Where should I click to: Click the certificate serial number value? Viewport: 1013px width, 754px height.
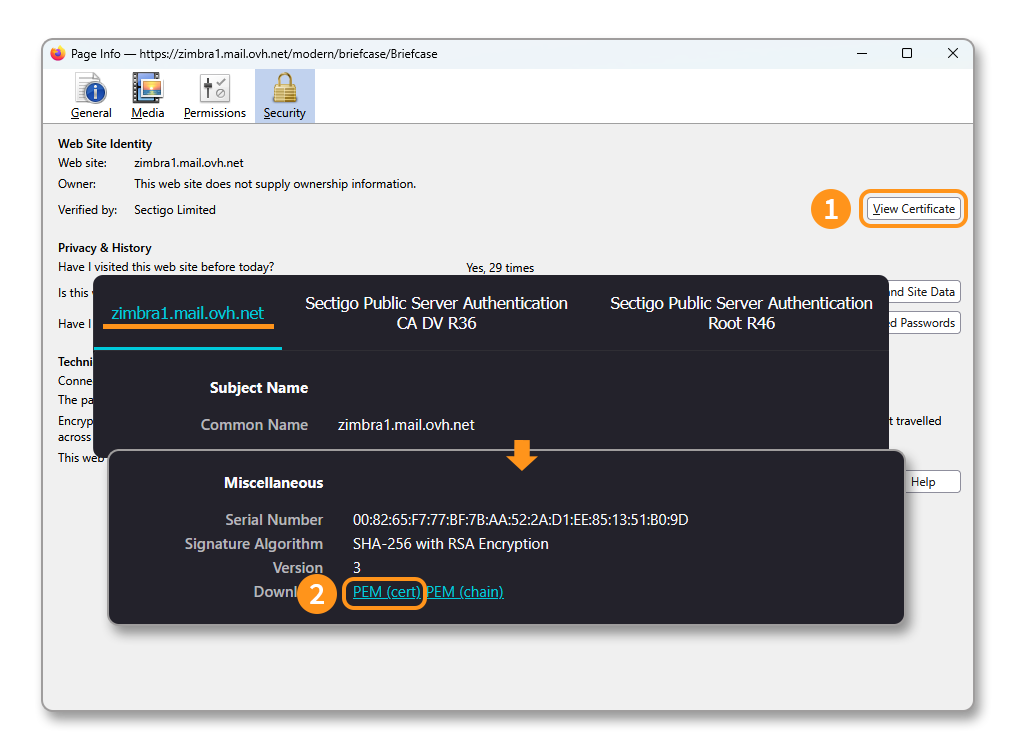(520, 520)
